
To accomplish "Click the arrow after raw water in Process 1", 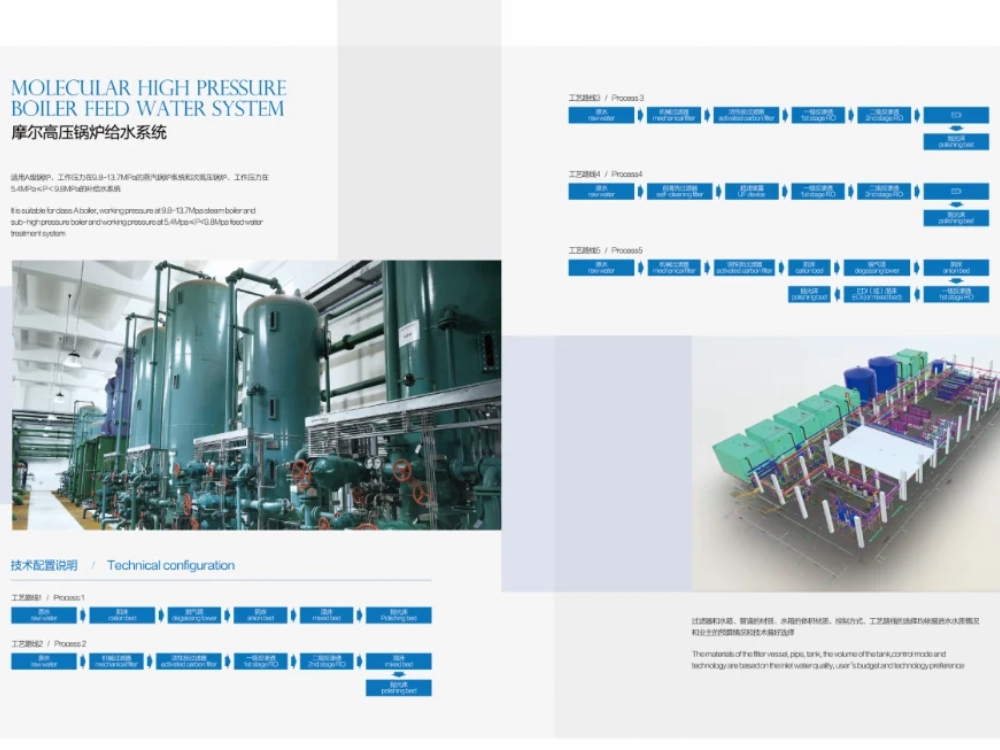I will coord(82,615).
